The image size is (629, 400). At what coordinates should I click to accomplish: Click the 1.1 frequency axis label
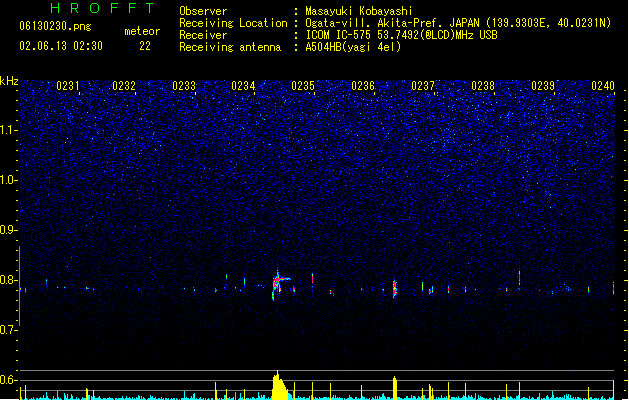9,130
